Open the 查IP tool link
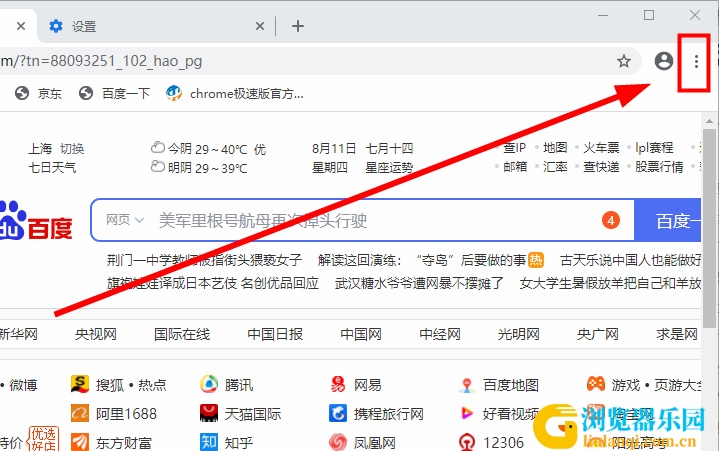The width and height of the screenshot is (719, 451). (x=514, y=148)
